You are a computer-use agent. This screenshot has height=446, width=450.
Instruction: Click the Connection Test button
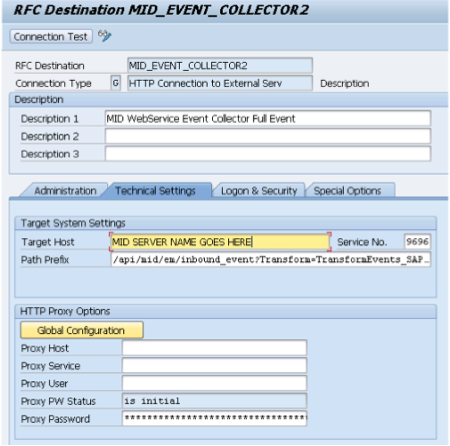51,36
